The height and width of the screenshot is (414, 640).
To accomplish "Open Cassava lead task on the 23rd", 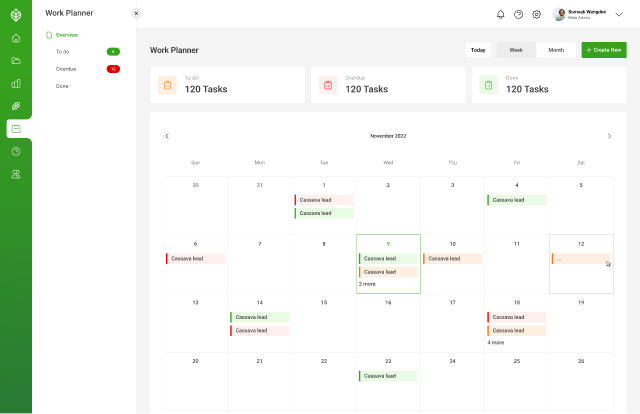I will pyautogui.click(x=388, y=376).
